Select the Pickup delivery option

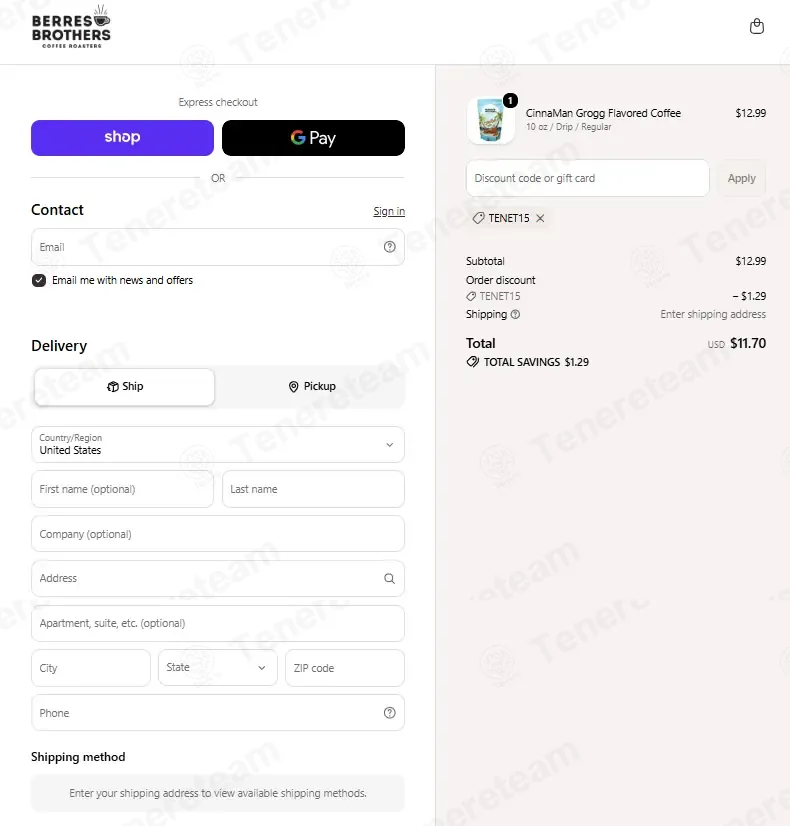(x=312, y=387)
